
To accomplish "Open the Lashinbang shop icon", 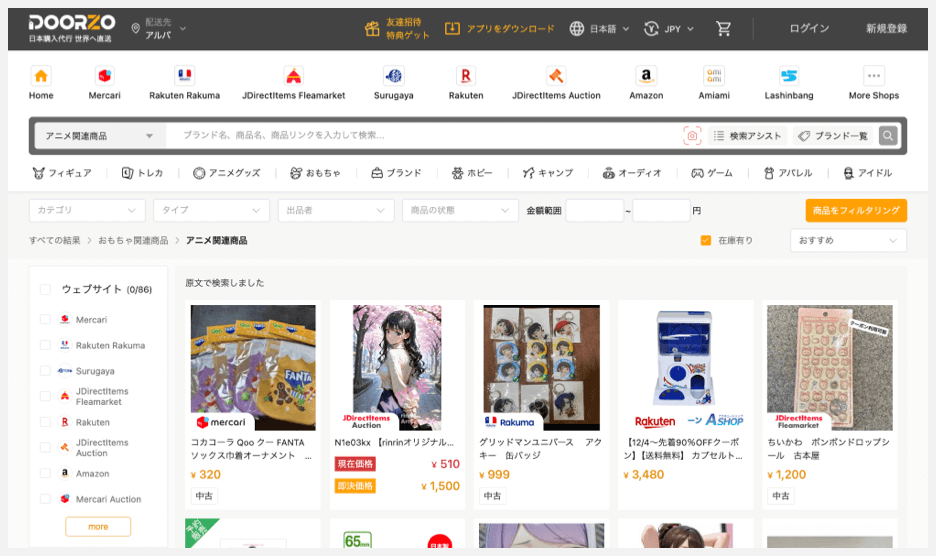I will 789,76.
